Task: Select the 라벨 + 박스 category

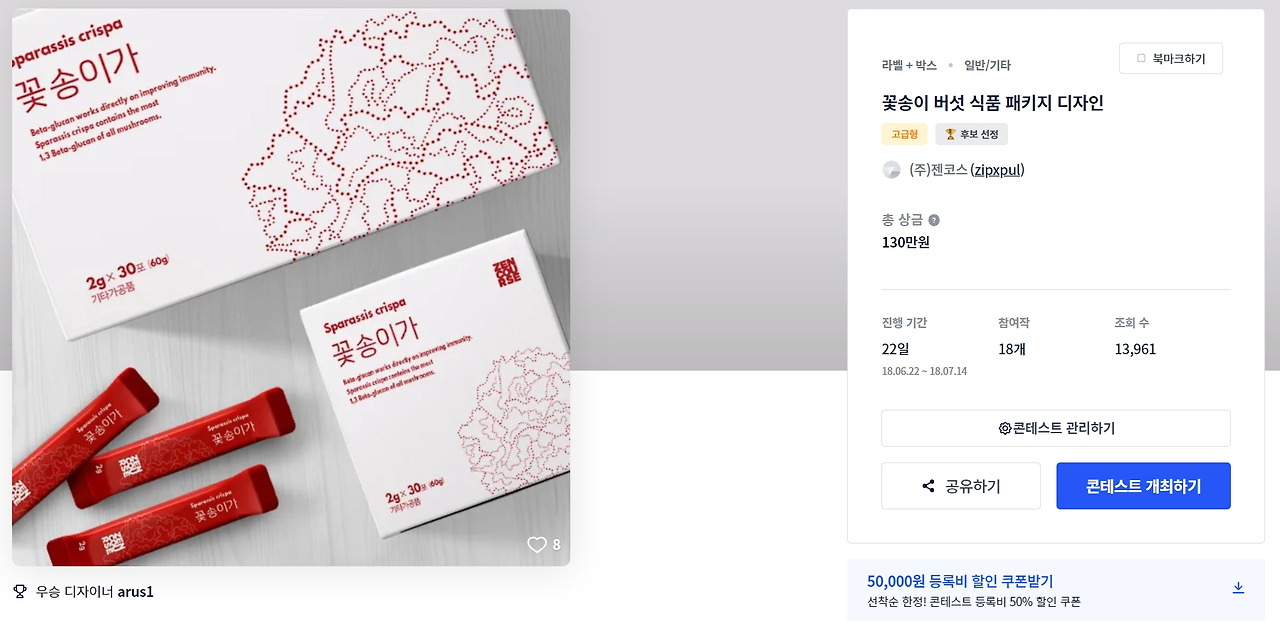Action: click(x=909, y=65)
